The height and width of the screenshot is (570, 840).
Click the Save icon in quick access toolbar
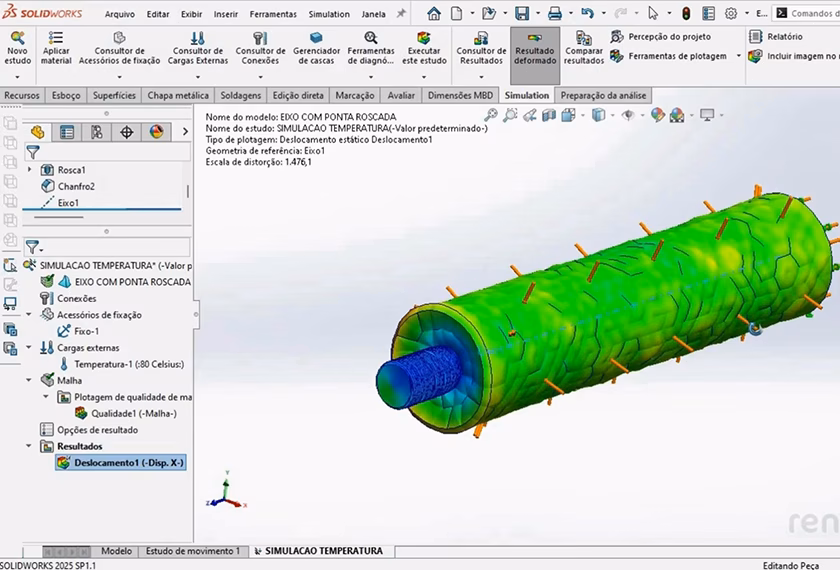(x=521, y=14)
